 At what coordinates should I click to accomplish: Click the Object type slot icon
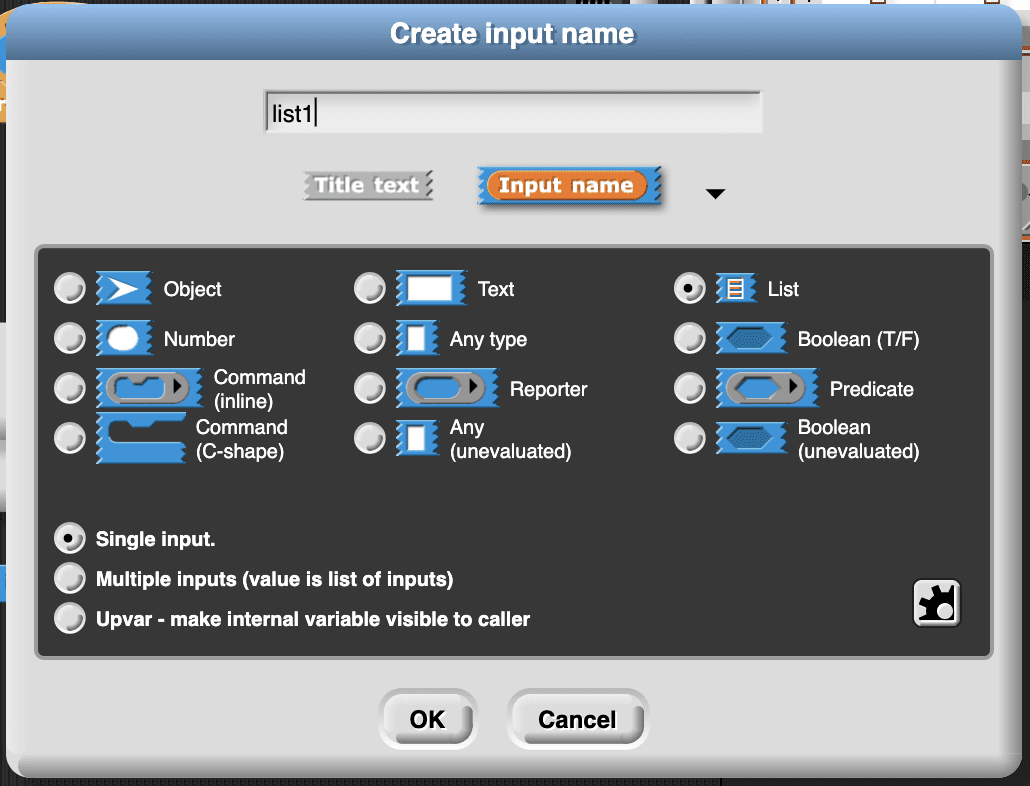point(123,289)
